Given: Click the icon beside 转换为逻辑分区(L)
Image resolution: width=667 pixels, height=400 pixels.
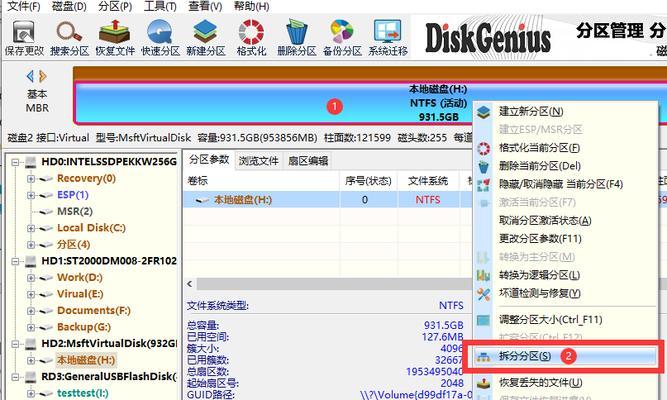Looking at the screenshot, I should point(483,275).
